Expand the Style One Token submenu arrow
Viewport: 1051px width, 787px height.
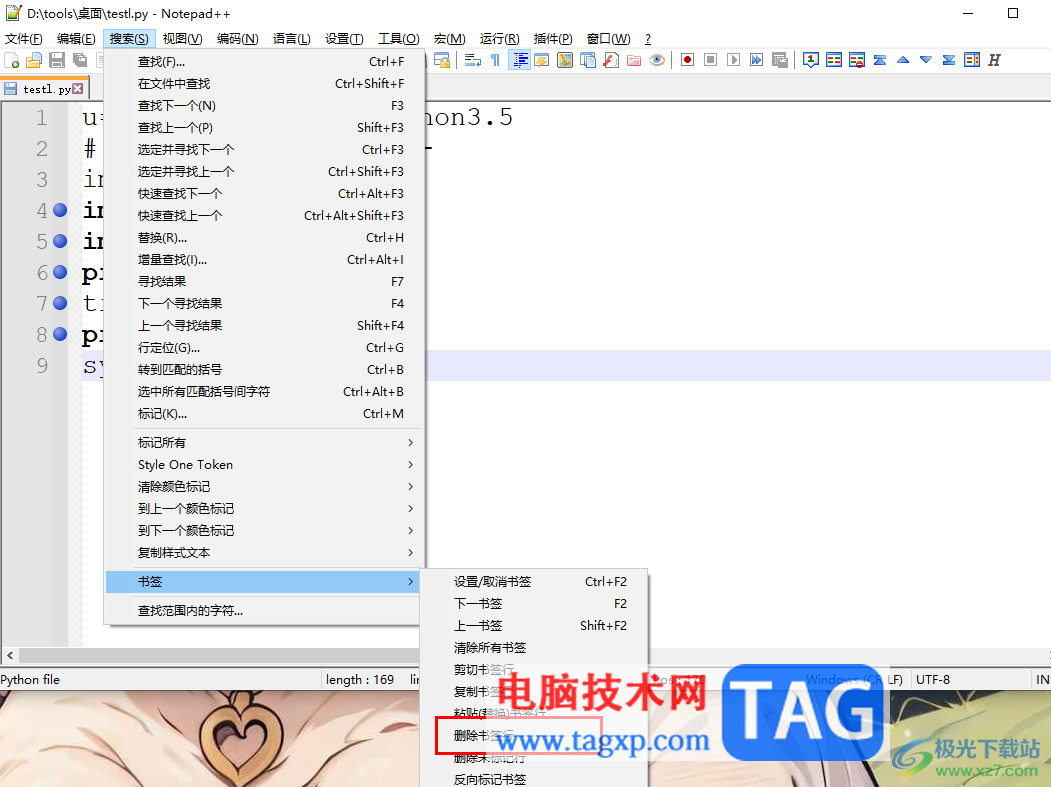410,465
